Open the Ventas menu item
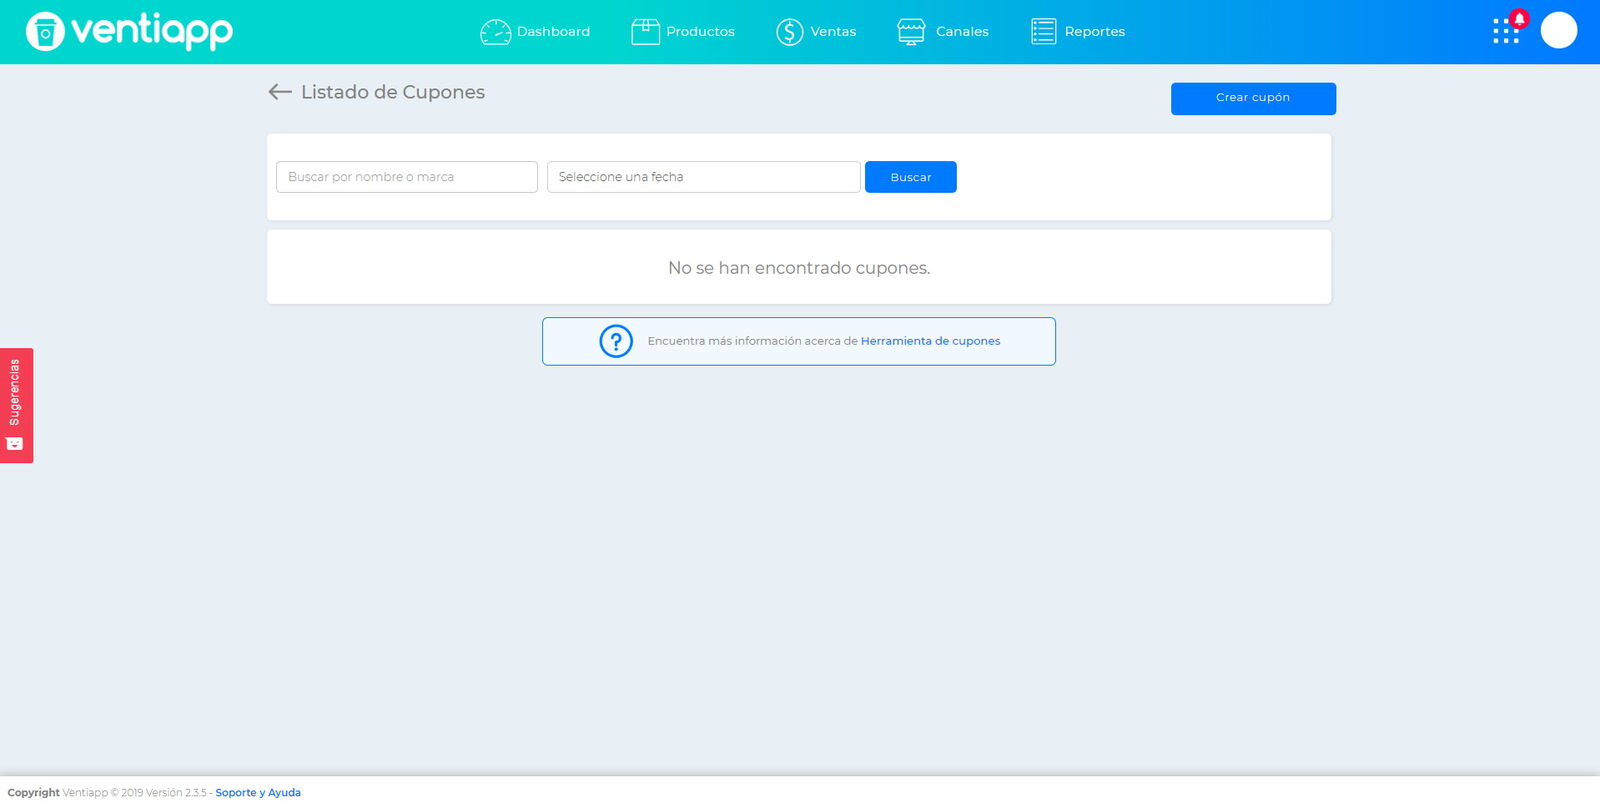1600x808 pixels. tap(816, 32)
